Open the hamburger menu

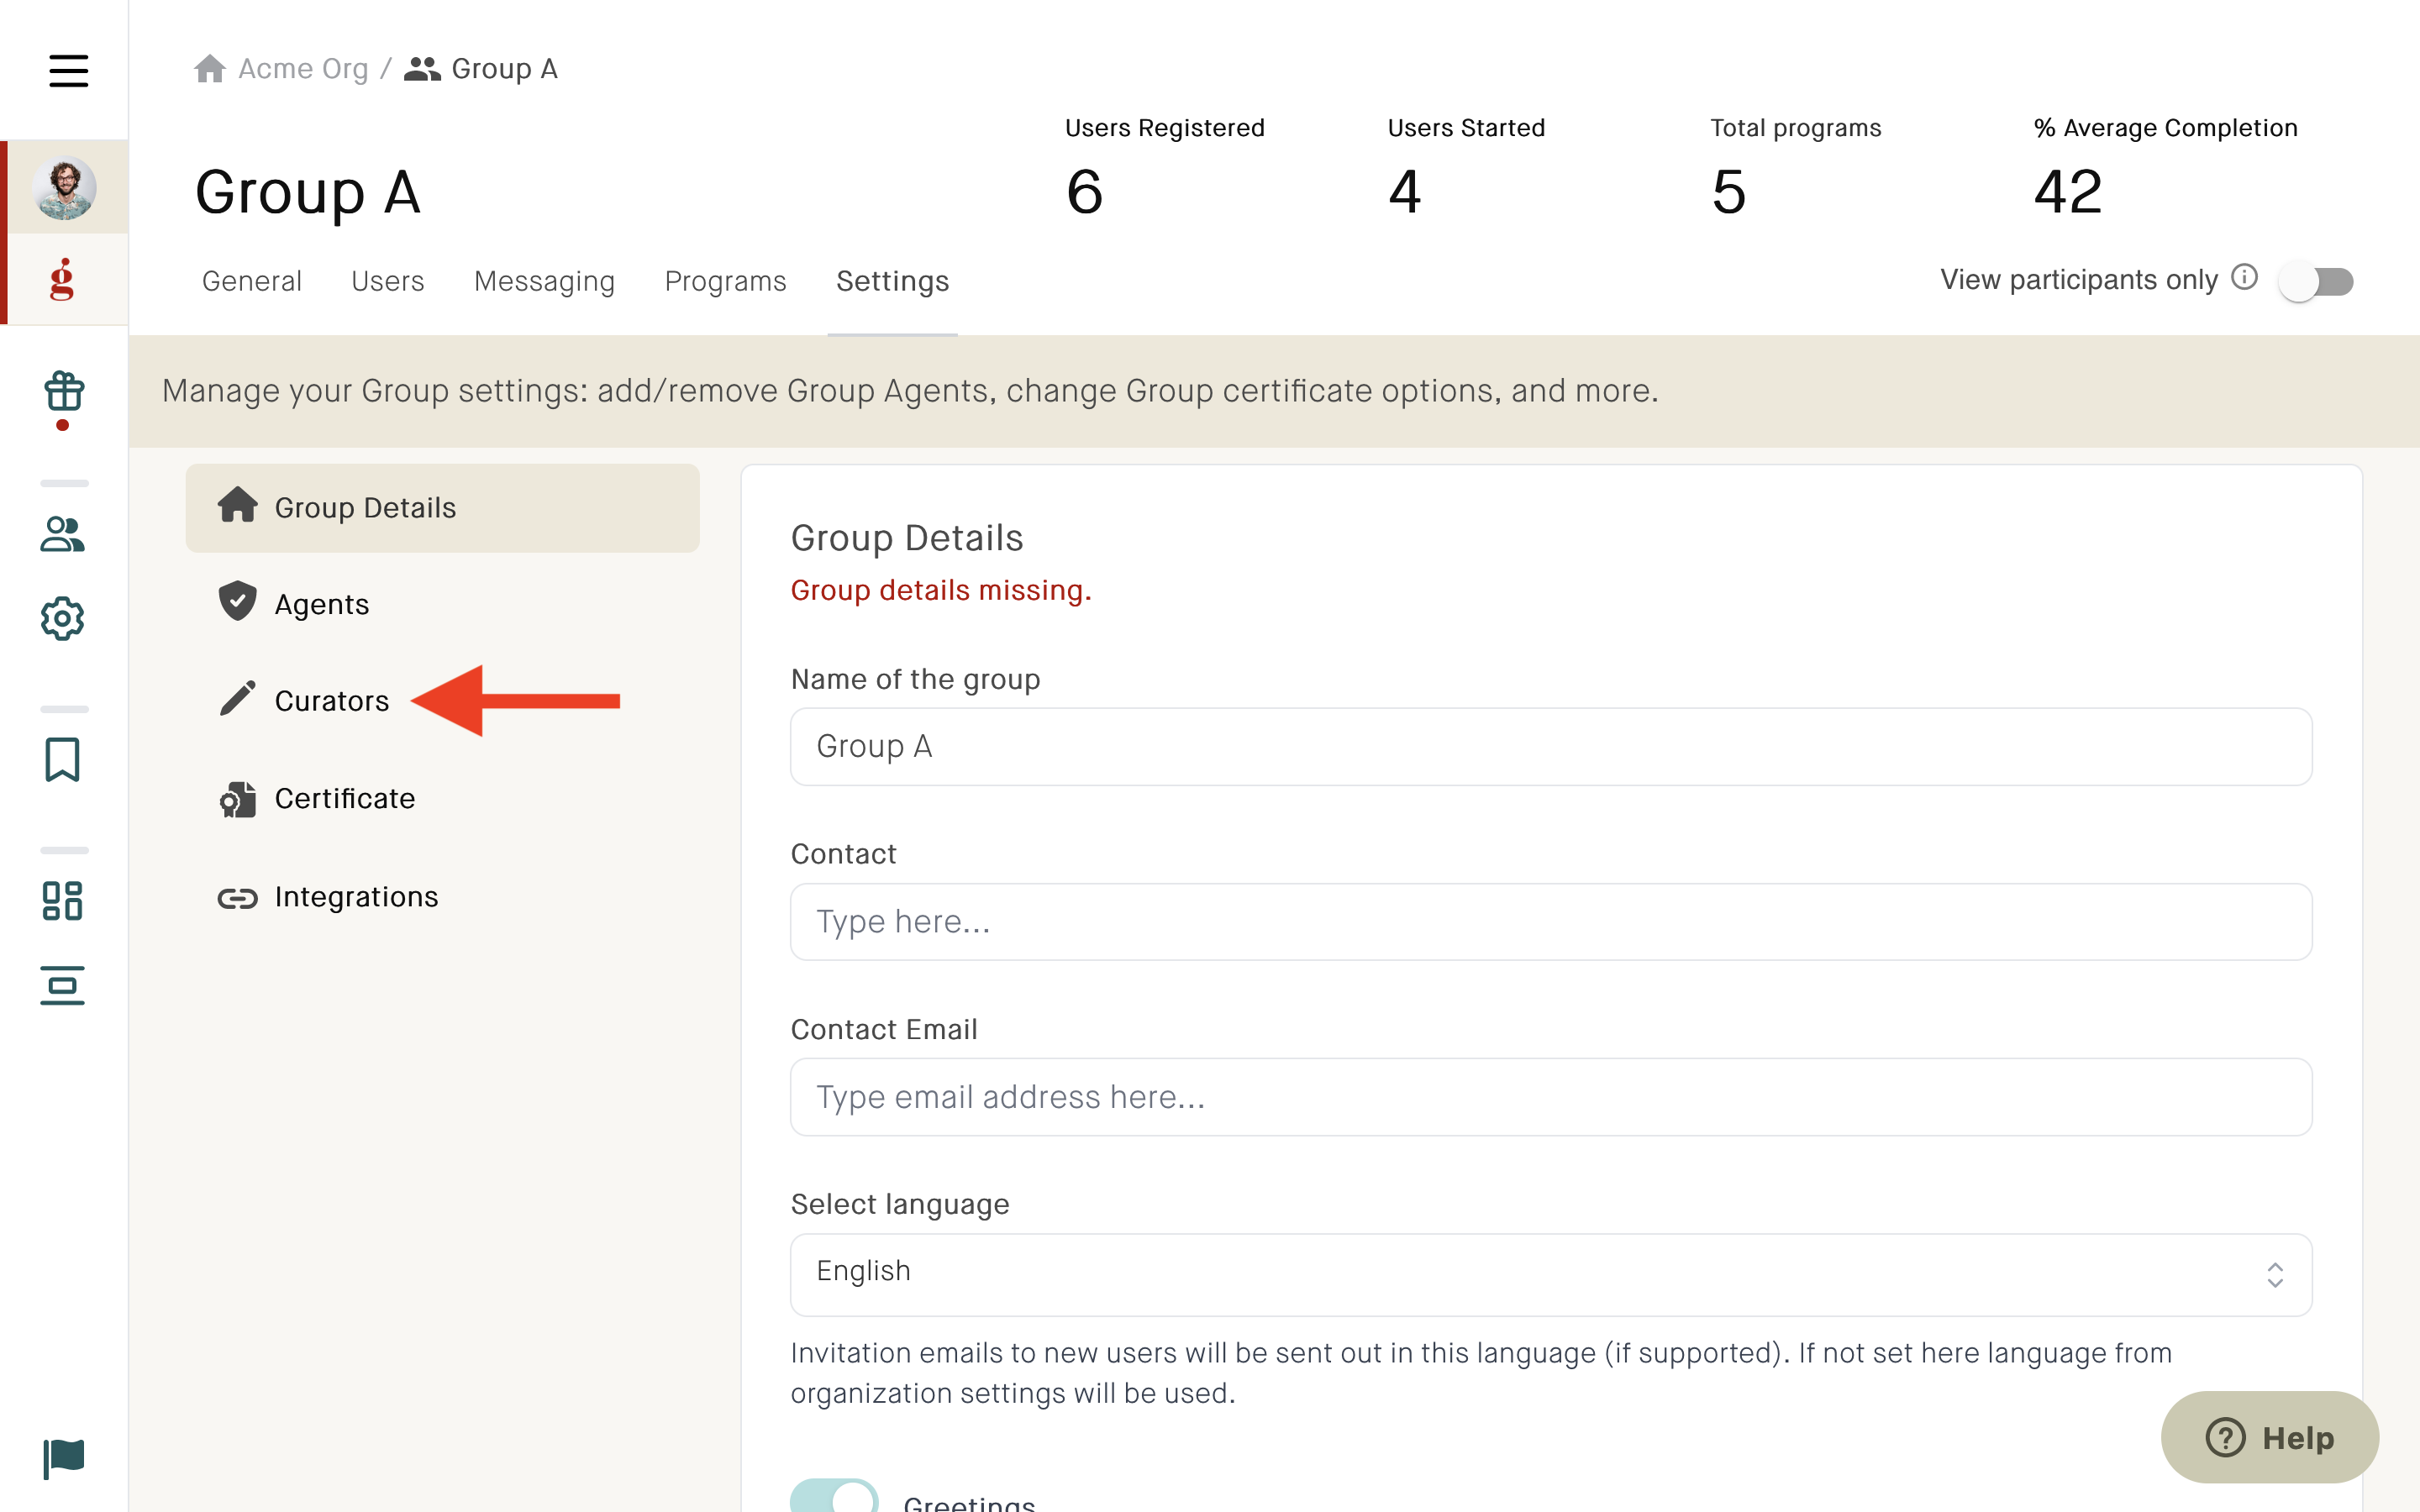[x=68, y=70]
